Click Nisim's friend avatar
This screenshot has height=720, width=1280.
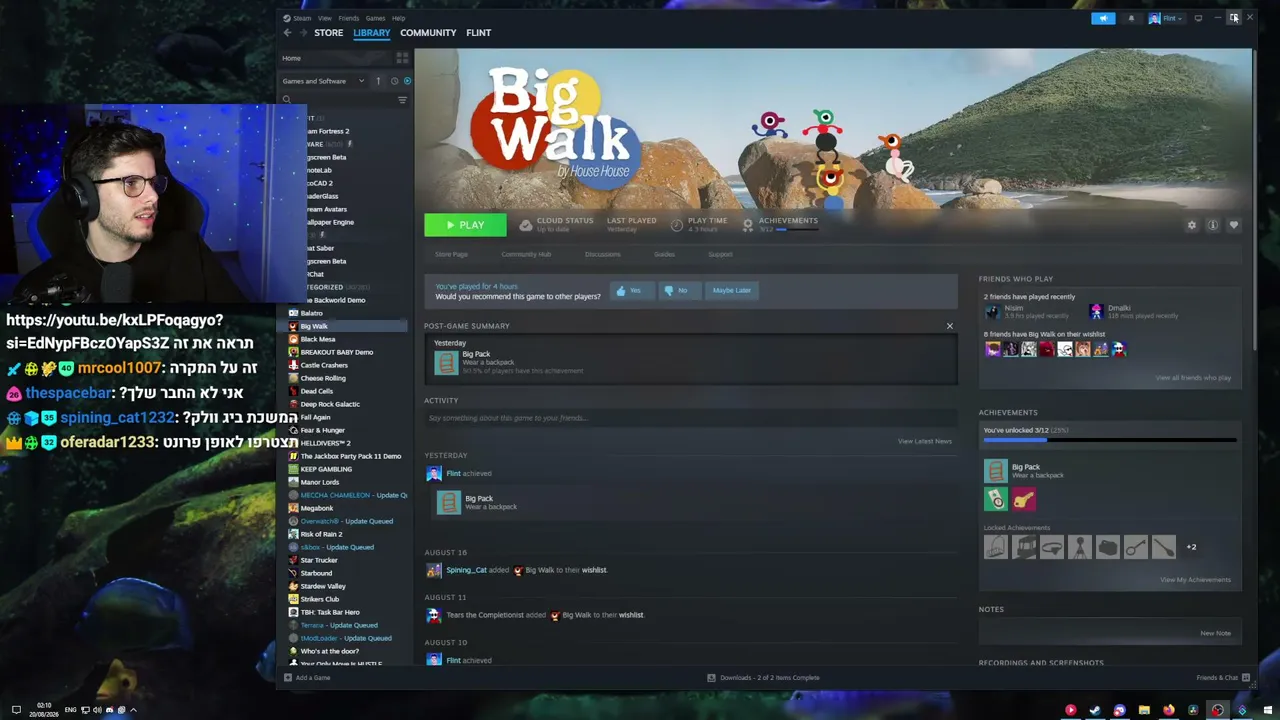click(992, 312)
